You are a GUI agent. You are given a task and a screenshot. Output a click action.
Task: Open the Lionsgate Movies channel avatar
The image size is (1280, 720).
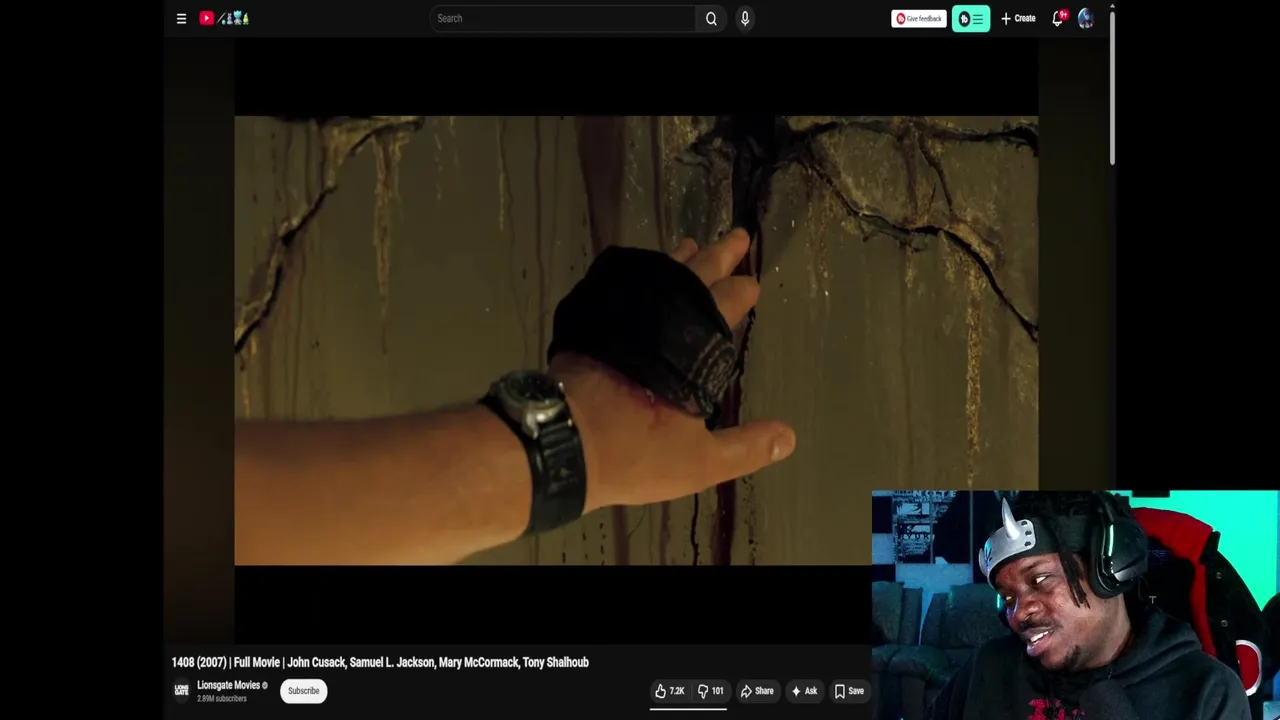pyautogui.click(x=181, y=690)
